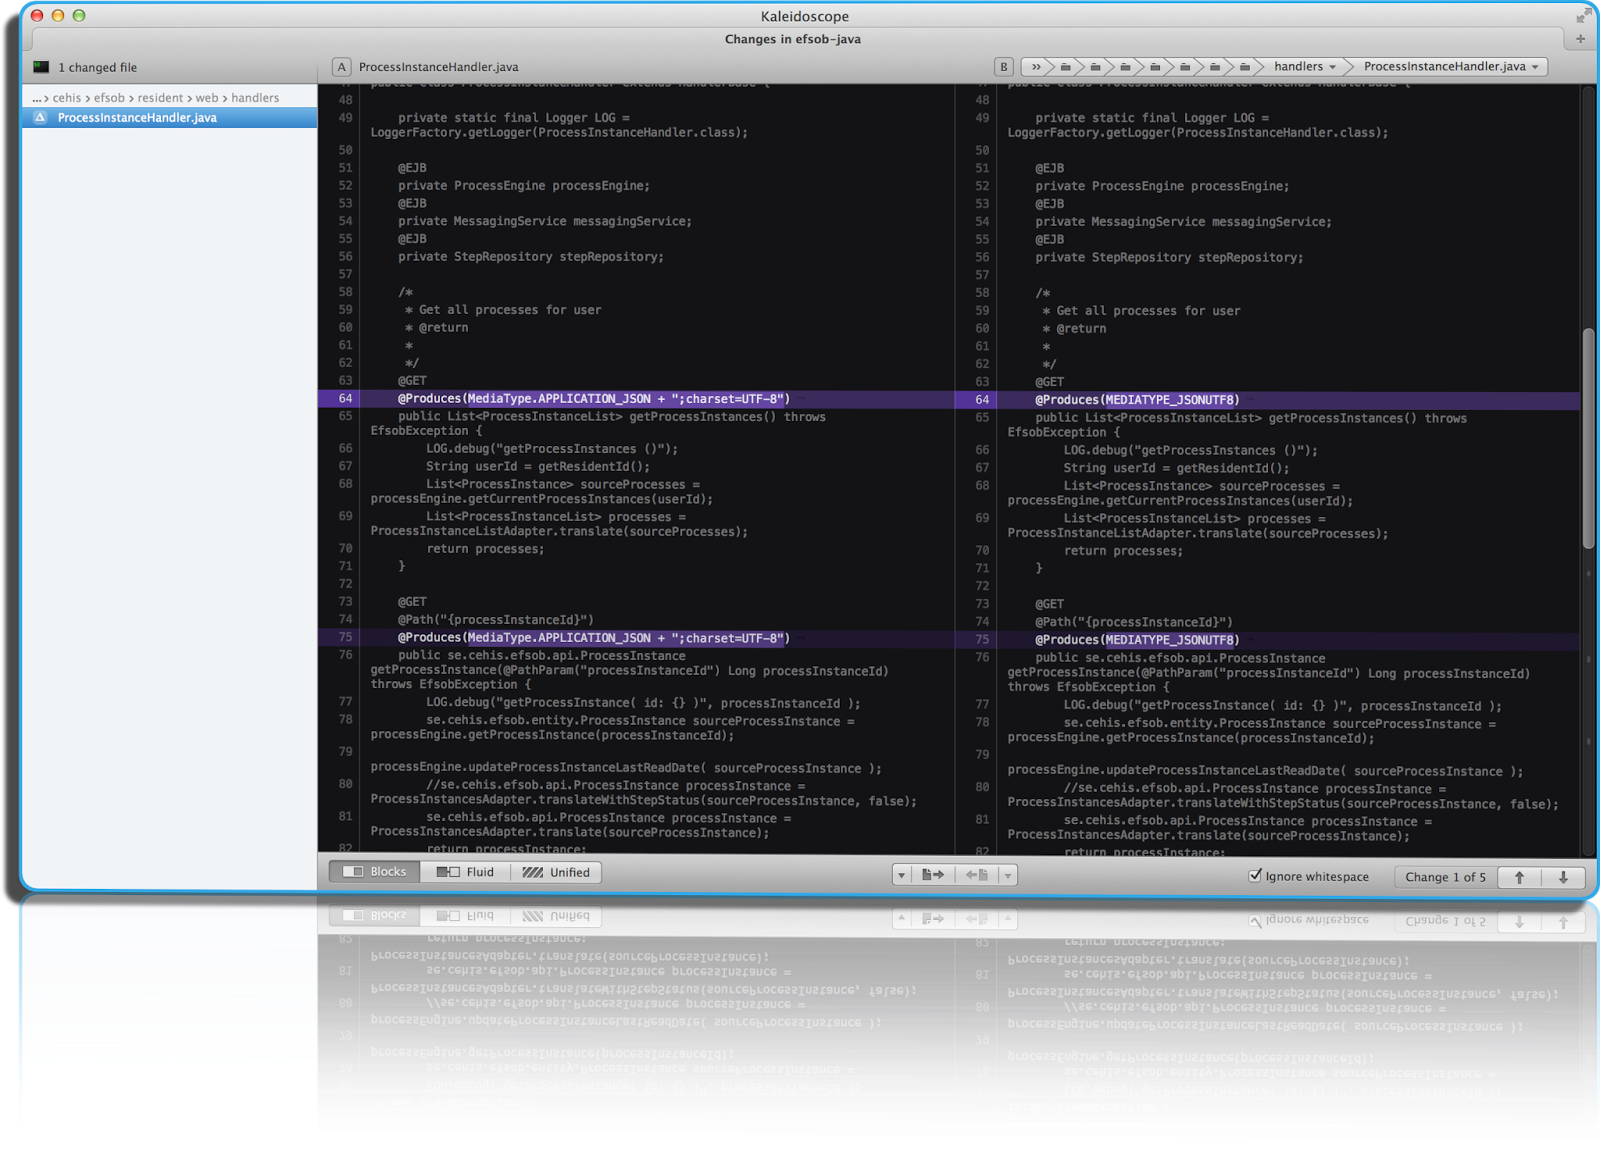Click the vertical scrollbar thumb of diff
The height and width of the screenshot is (1159, 1600).
(x=1588, y=438)
